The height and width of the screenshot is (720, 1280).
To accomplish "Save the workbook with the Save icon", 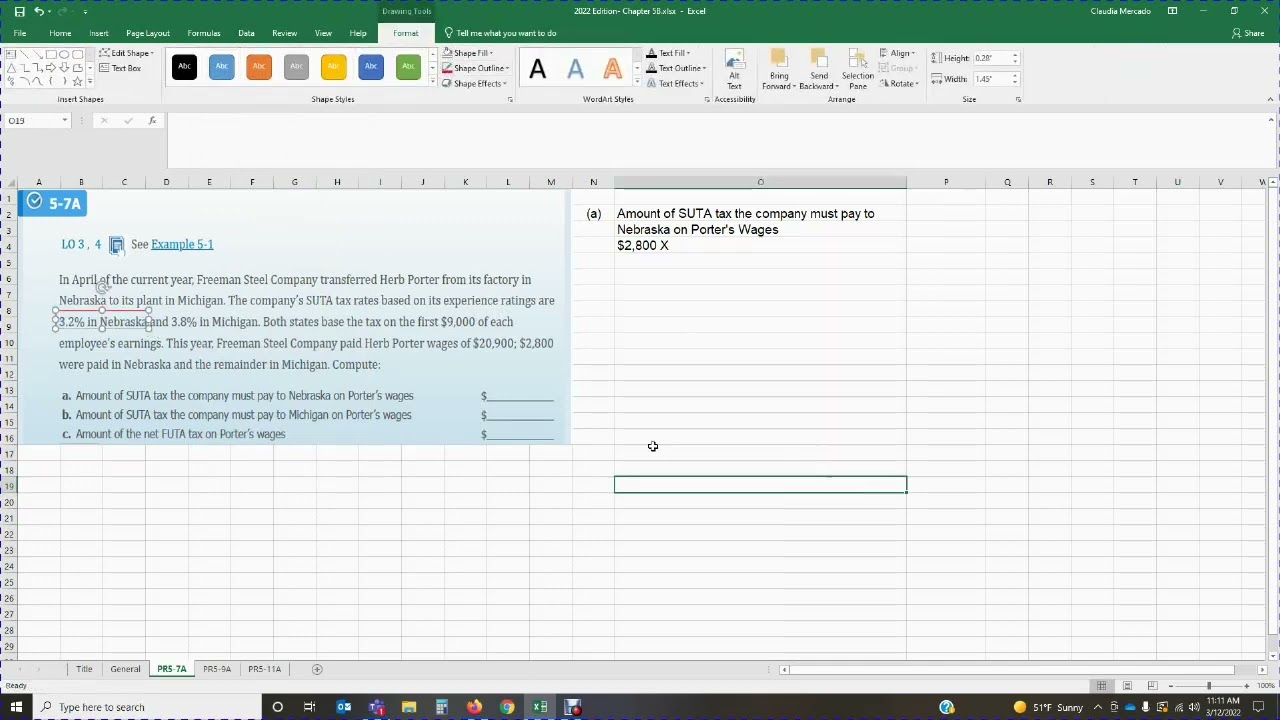I will click(x=19, y=11).
